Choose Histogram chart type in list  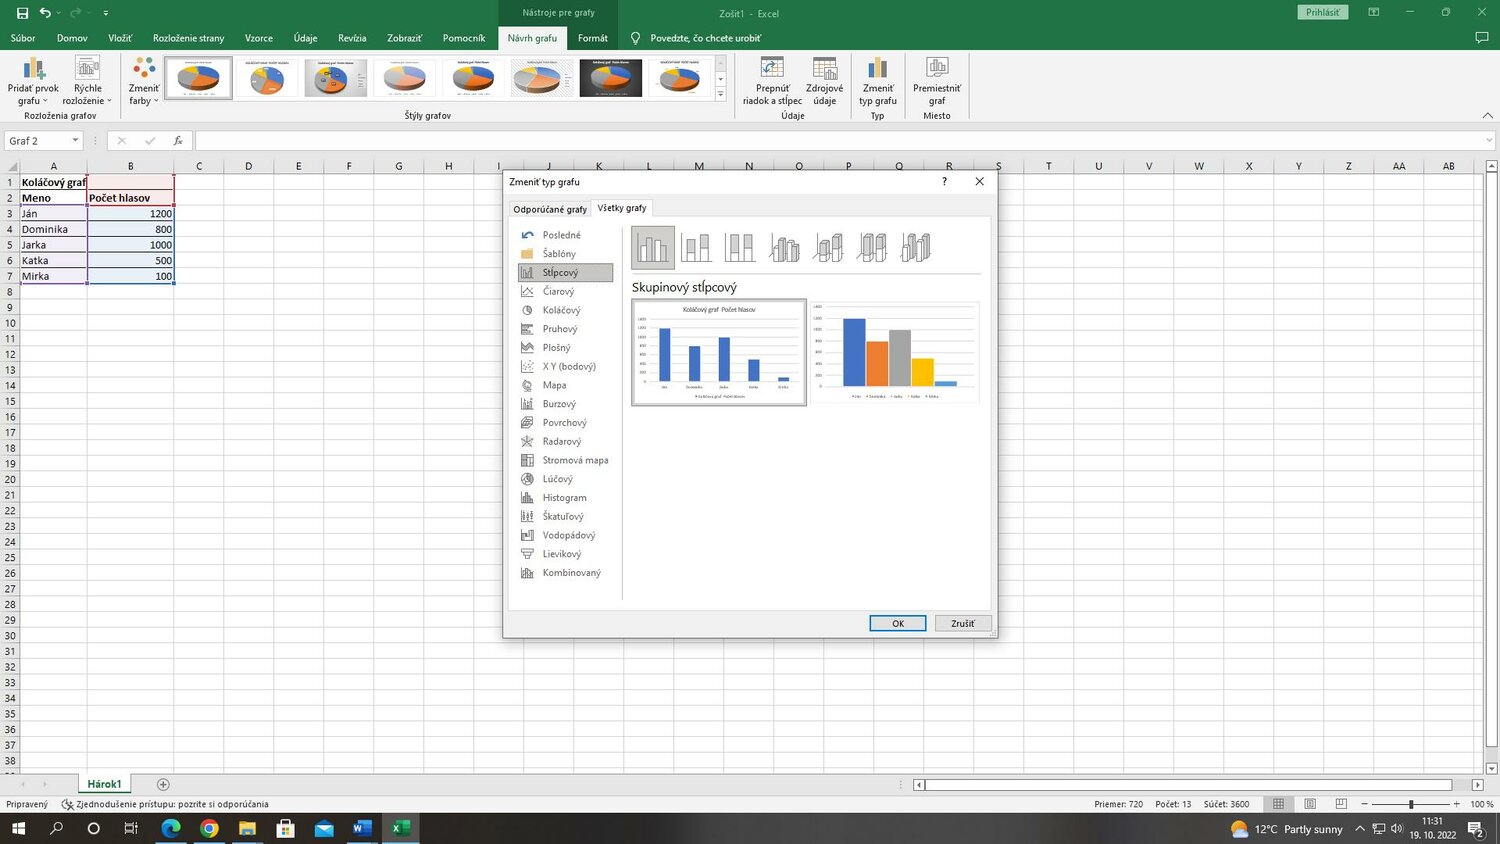click(x=565, y=498)
